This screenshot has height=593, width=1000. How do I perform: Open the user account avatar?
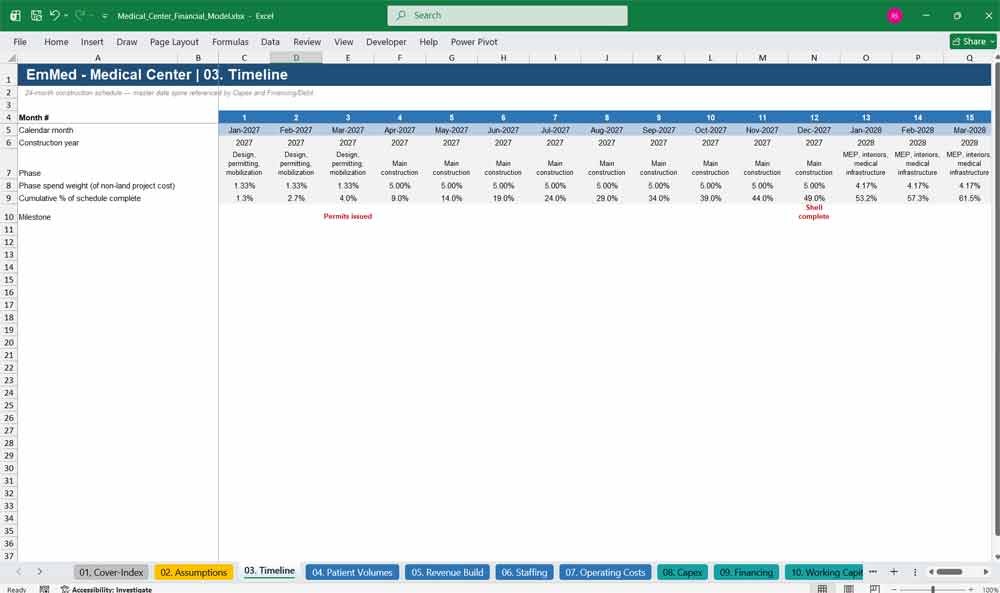tap(895, 15)
